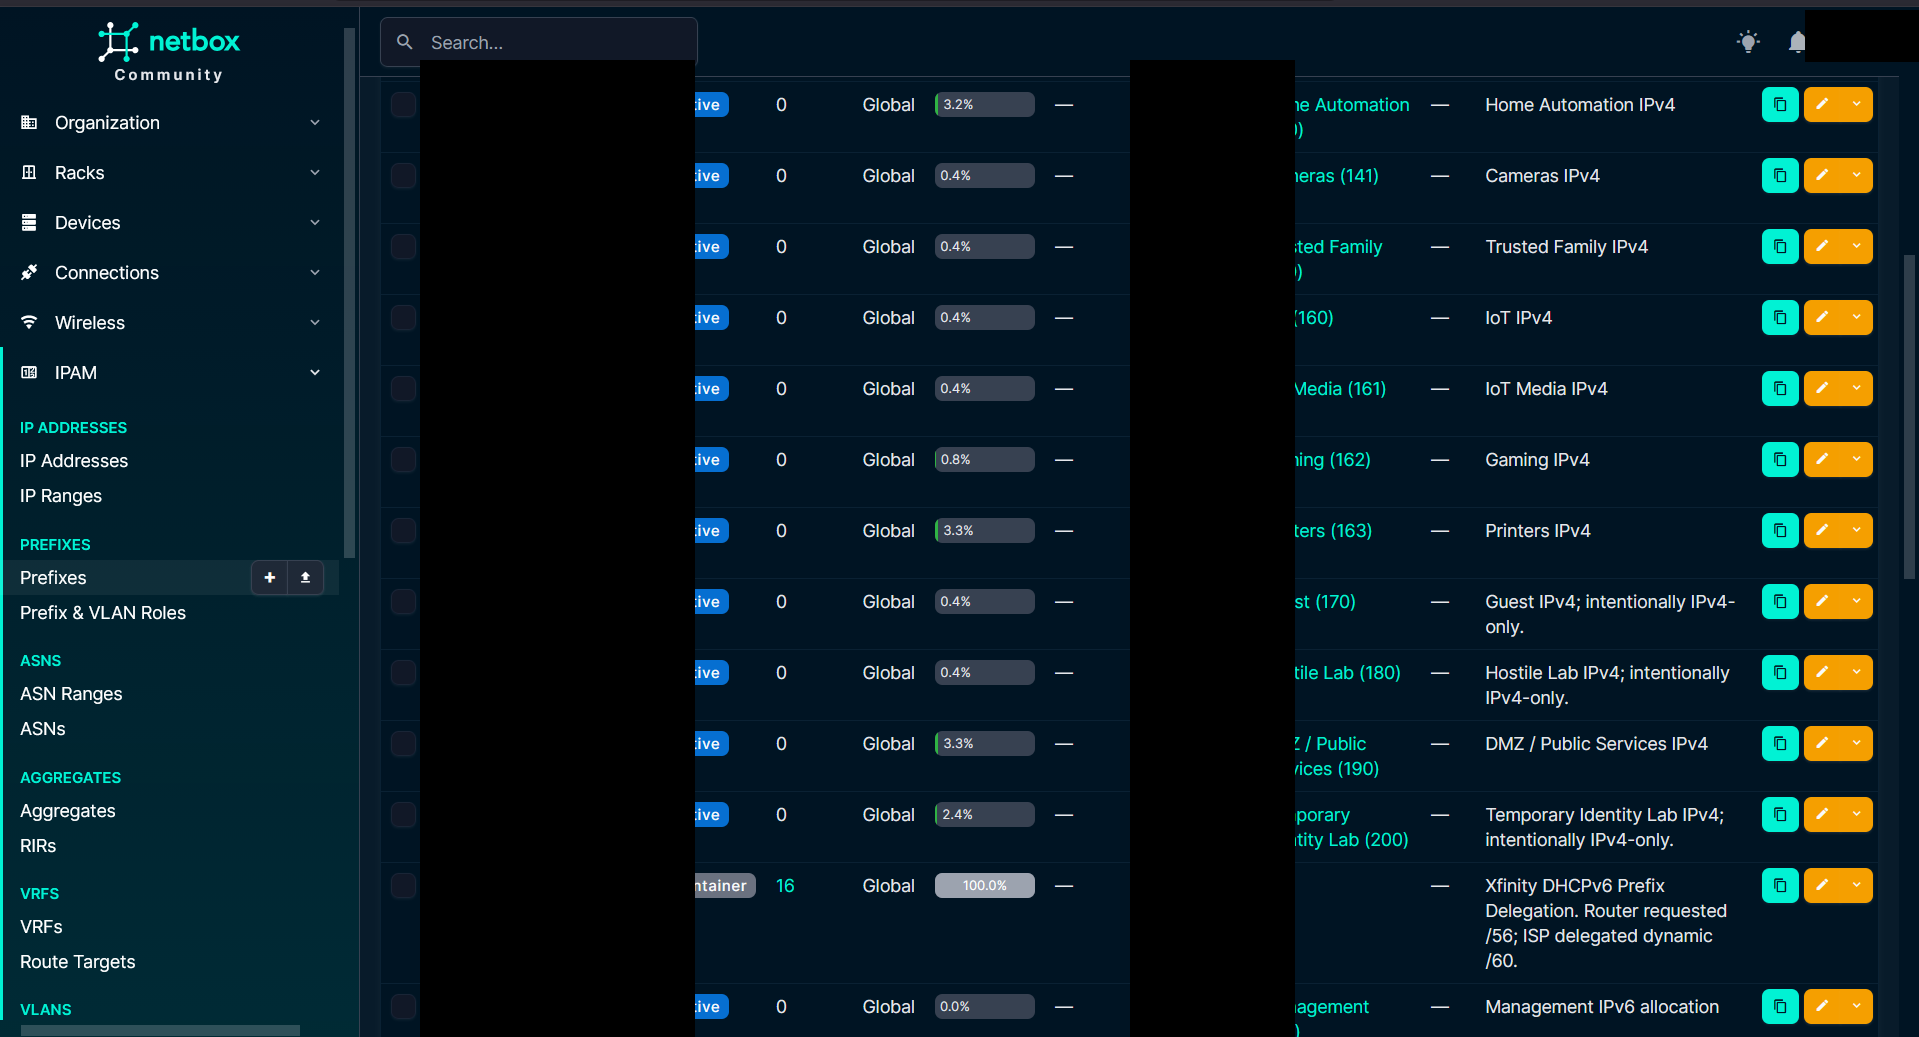Click the 100.0% utilization bar
The height and width of the screenshot is (1037, 1919).
click(x=985, y=886)
